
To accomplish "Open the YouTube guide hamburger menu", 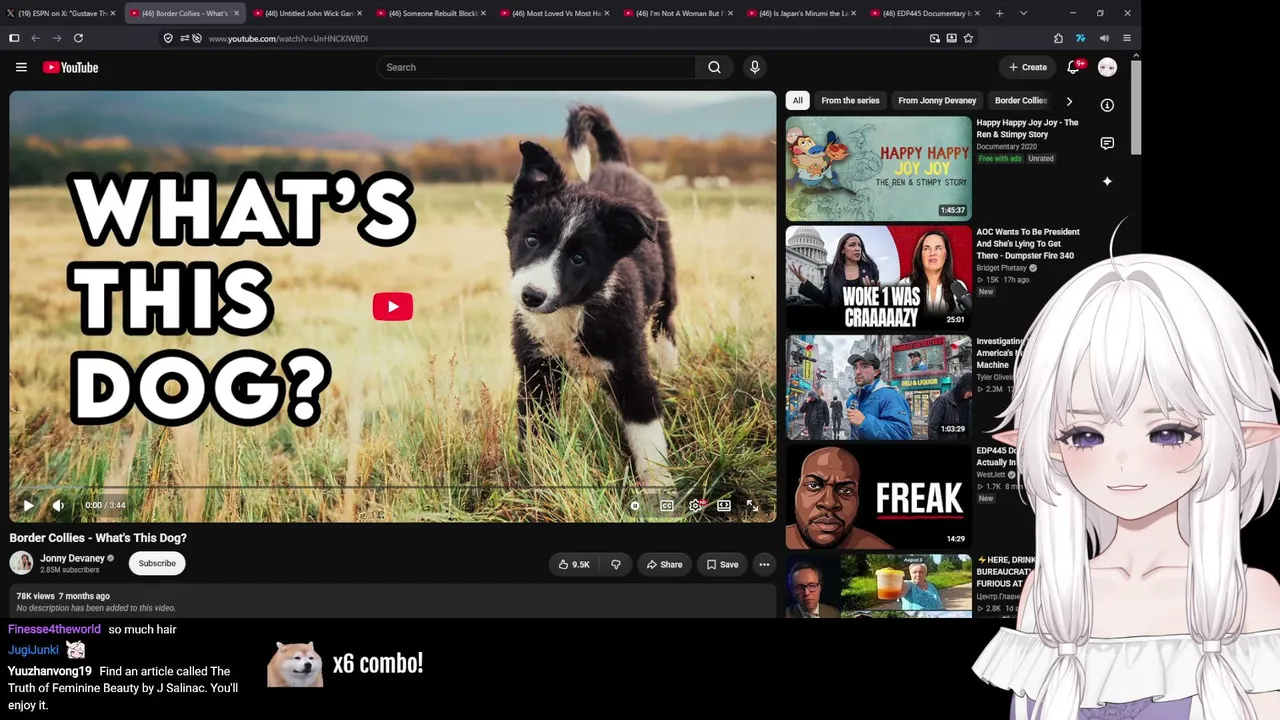I will (21, 67).
